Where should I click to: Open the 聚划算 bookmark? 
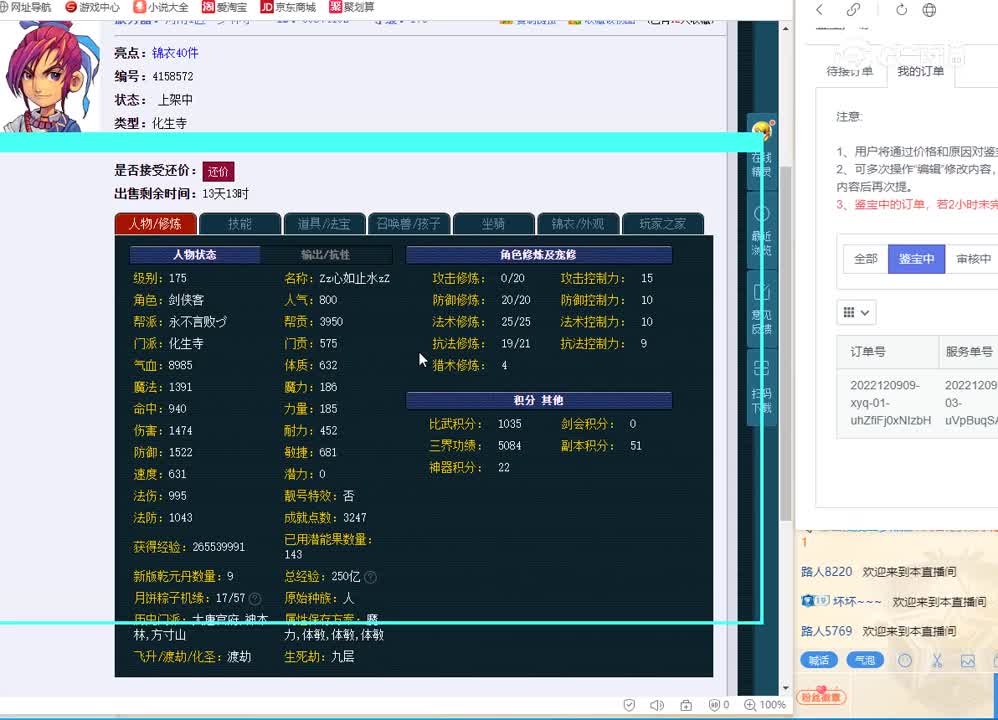coord(352,7)
